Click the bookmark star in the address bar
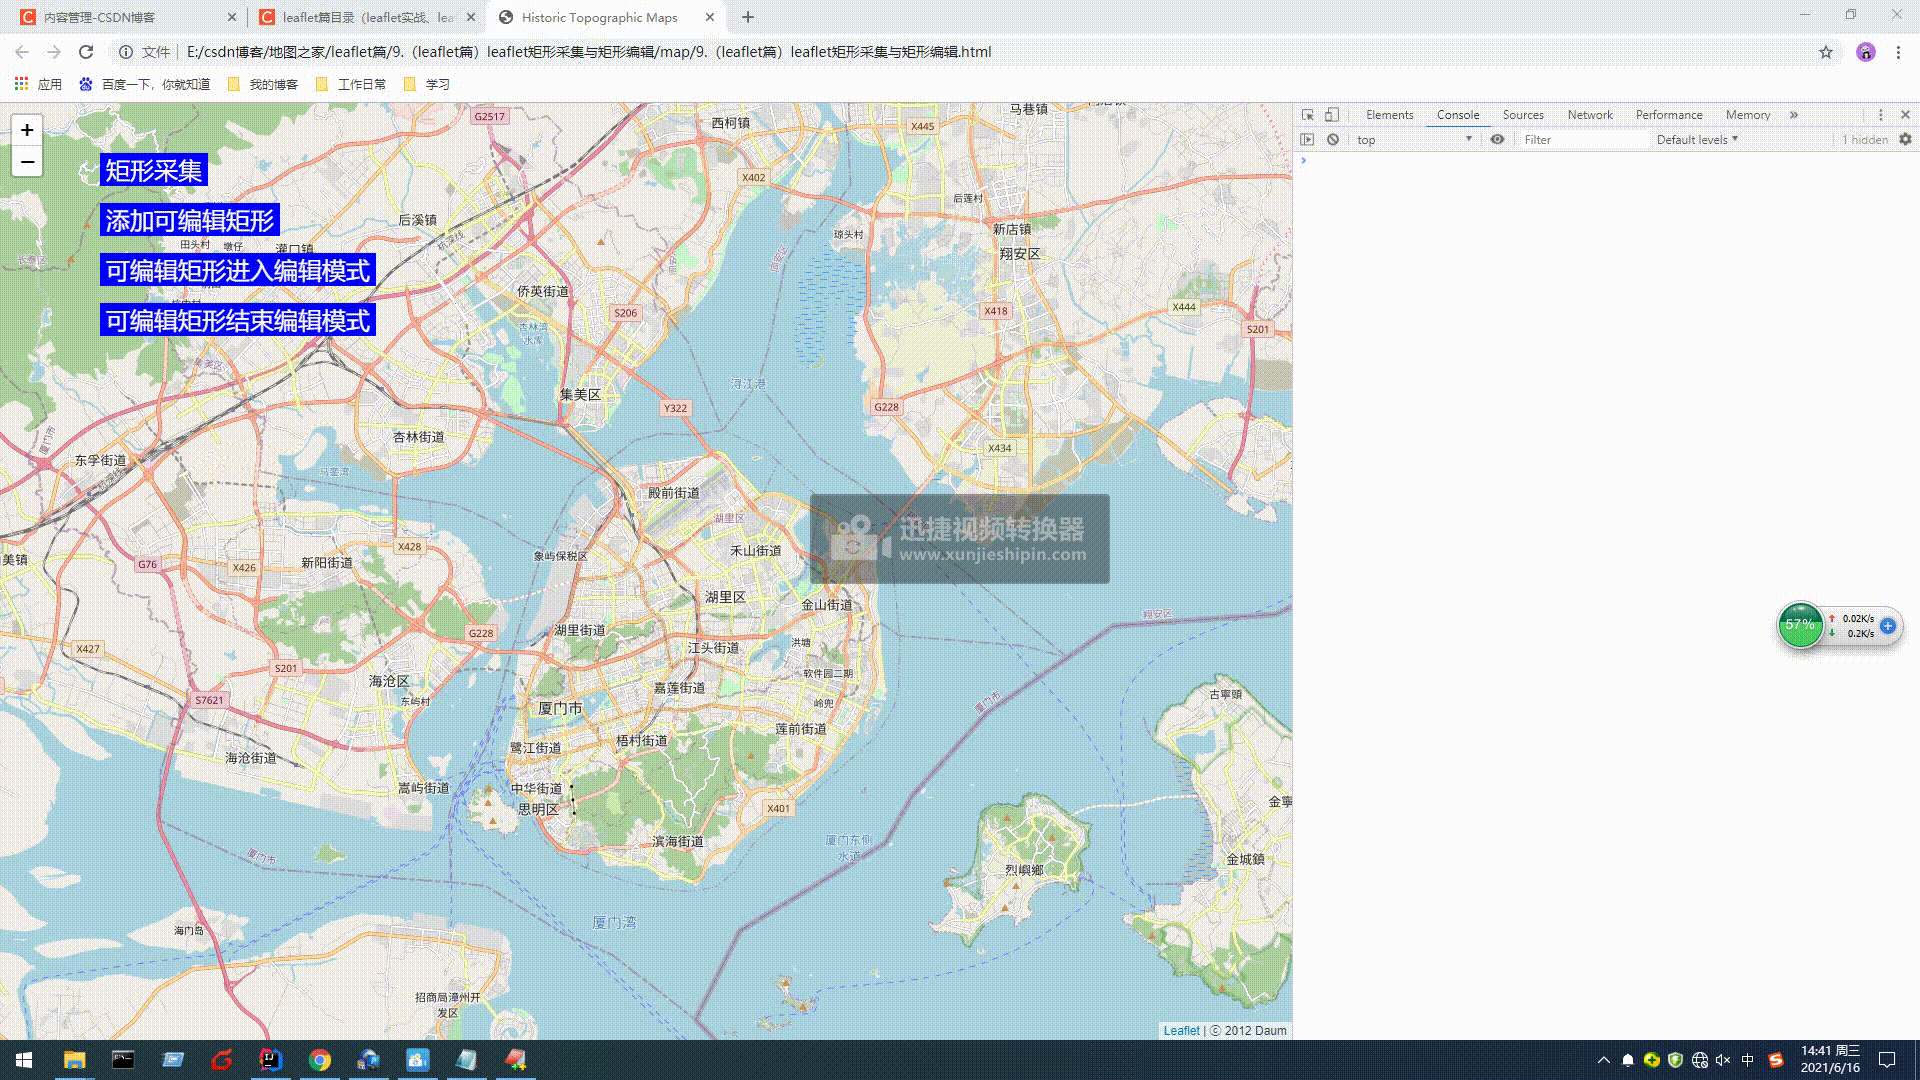Viewport: 1920px width, 1080px height. pos(1827,51)
